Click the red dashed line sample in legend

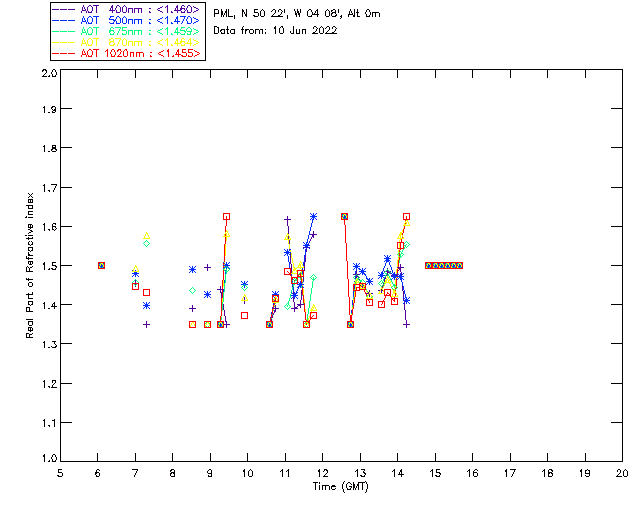tap(64, 53)
